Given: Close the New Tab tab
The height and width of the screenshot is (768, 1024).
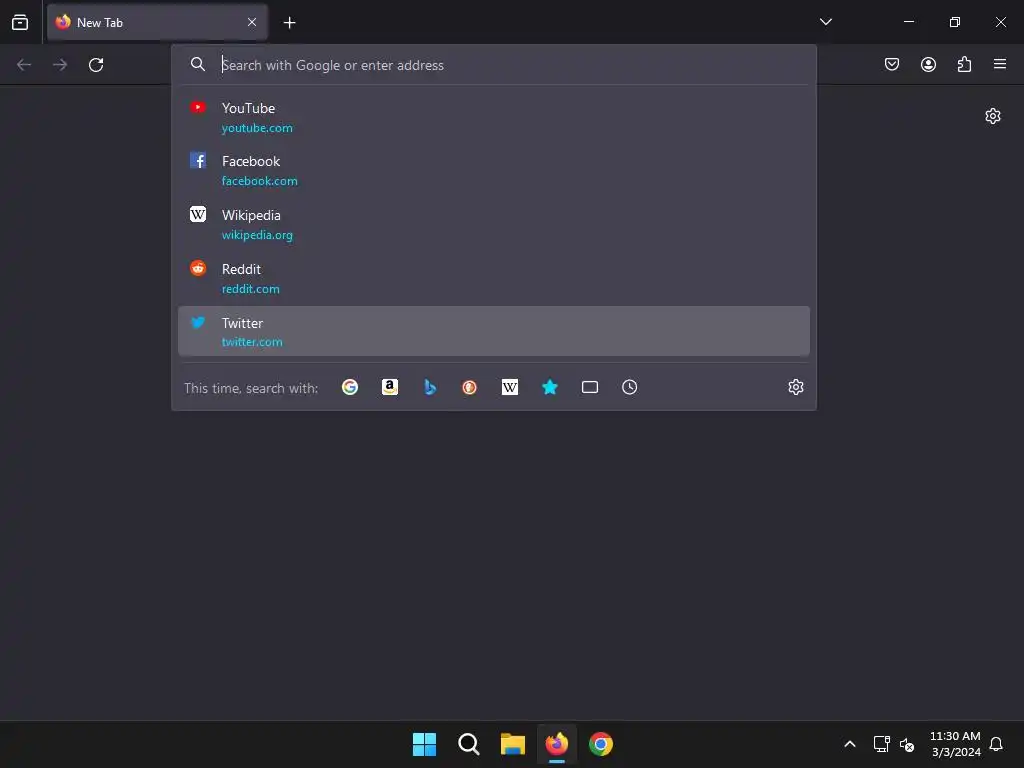Looking at the screenshot, I should pyautogui.click(x=252, y=22).
